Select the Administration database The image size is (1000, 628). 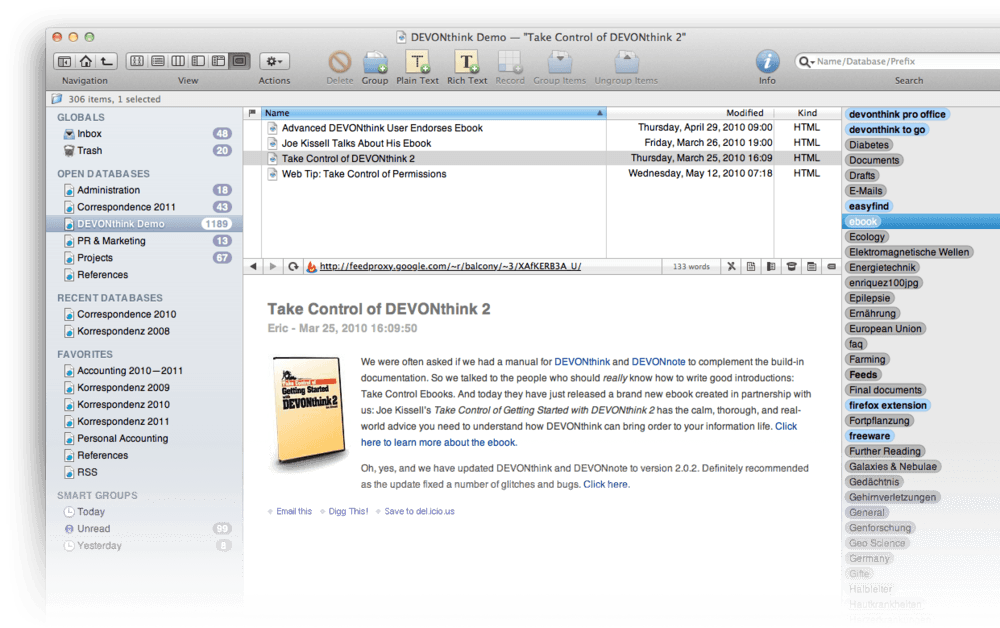pyautogui.click(x=145, y=190)
